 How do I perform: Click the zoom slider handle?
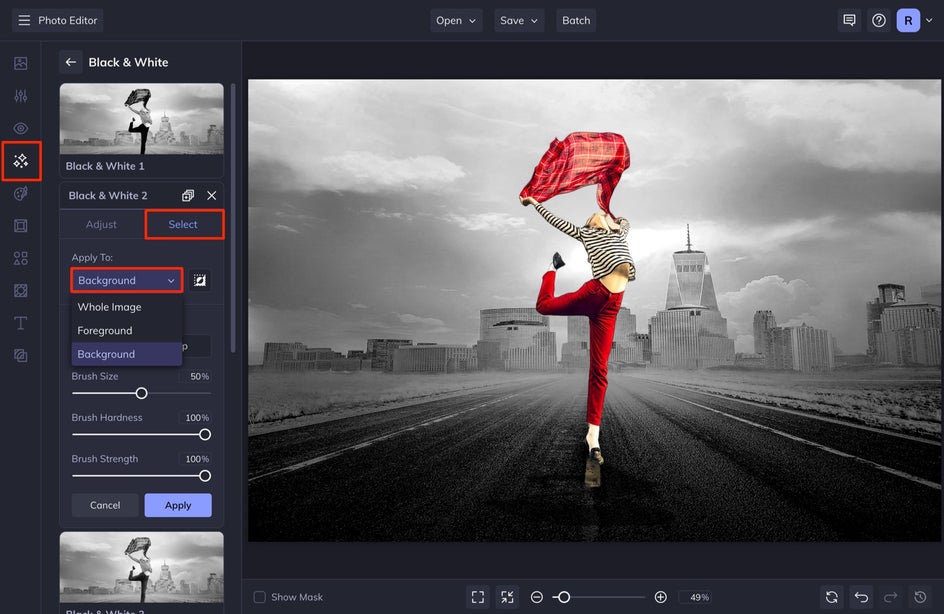pos(564,597)
